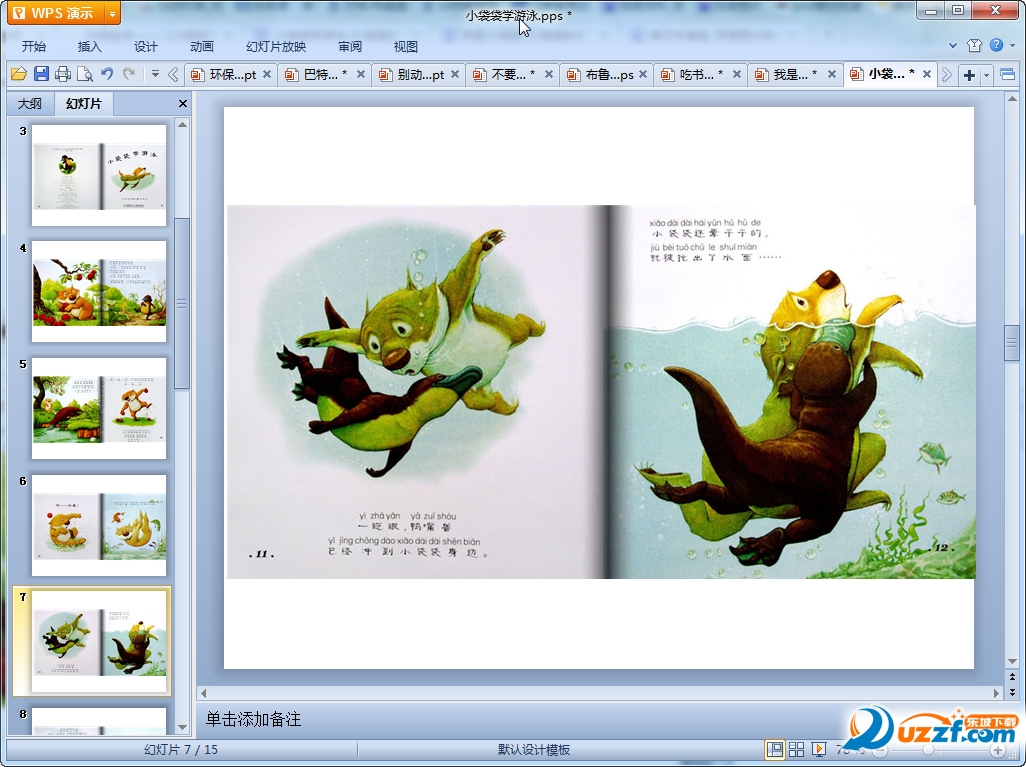Open the 幻灯片放映 menu tab
Screen dimensions: 1026x767
click(276, 46)
